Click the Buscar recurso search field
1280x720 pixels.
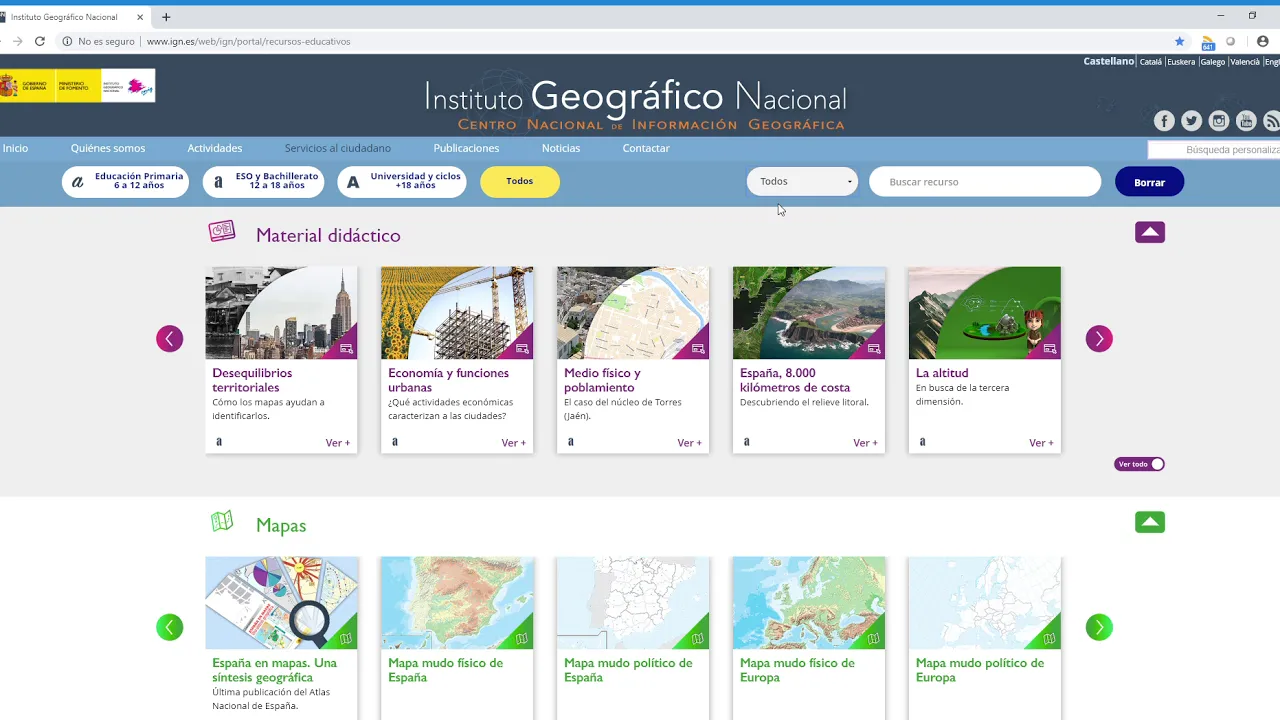click(x=985, y=182)
